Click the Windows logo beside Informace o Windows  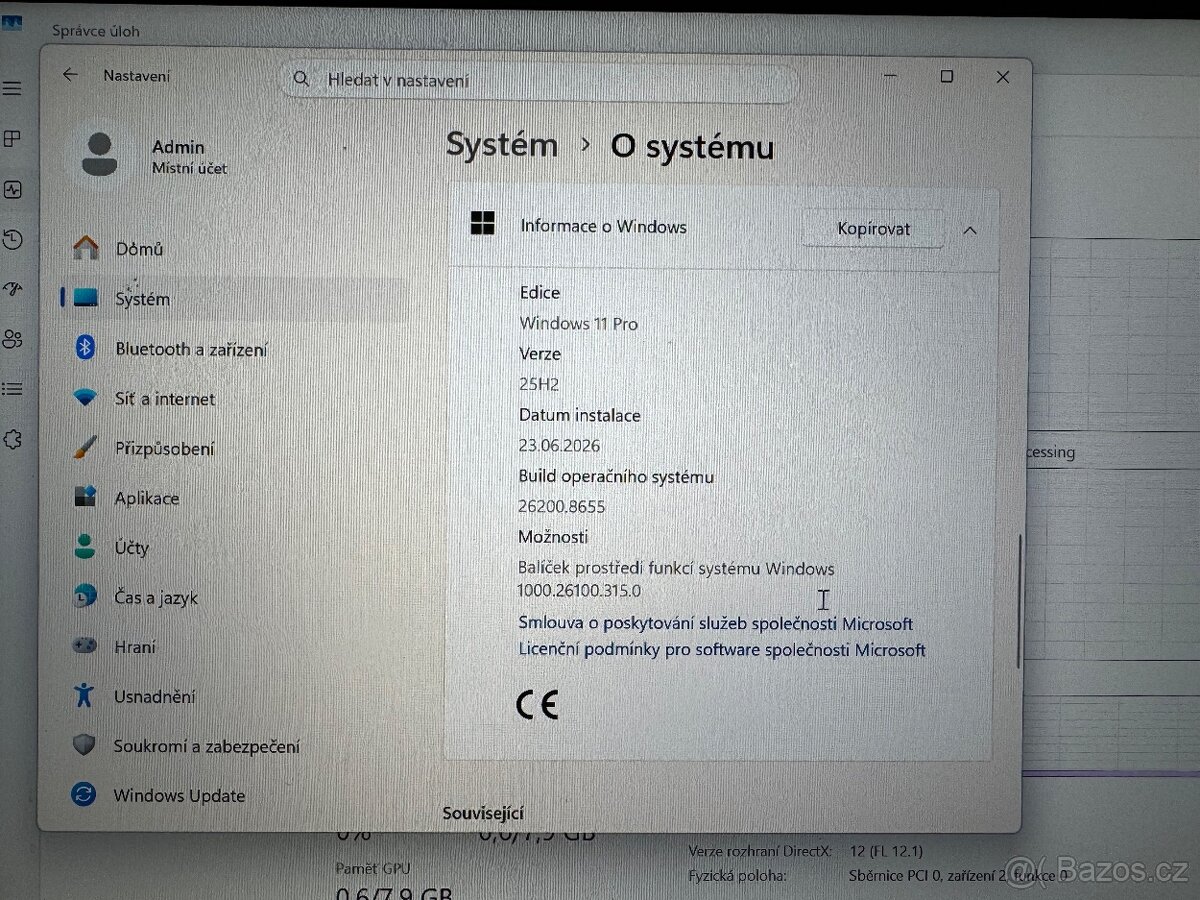[483, 224]
